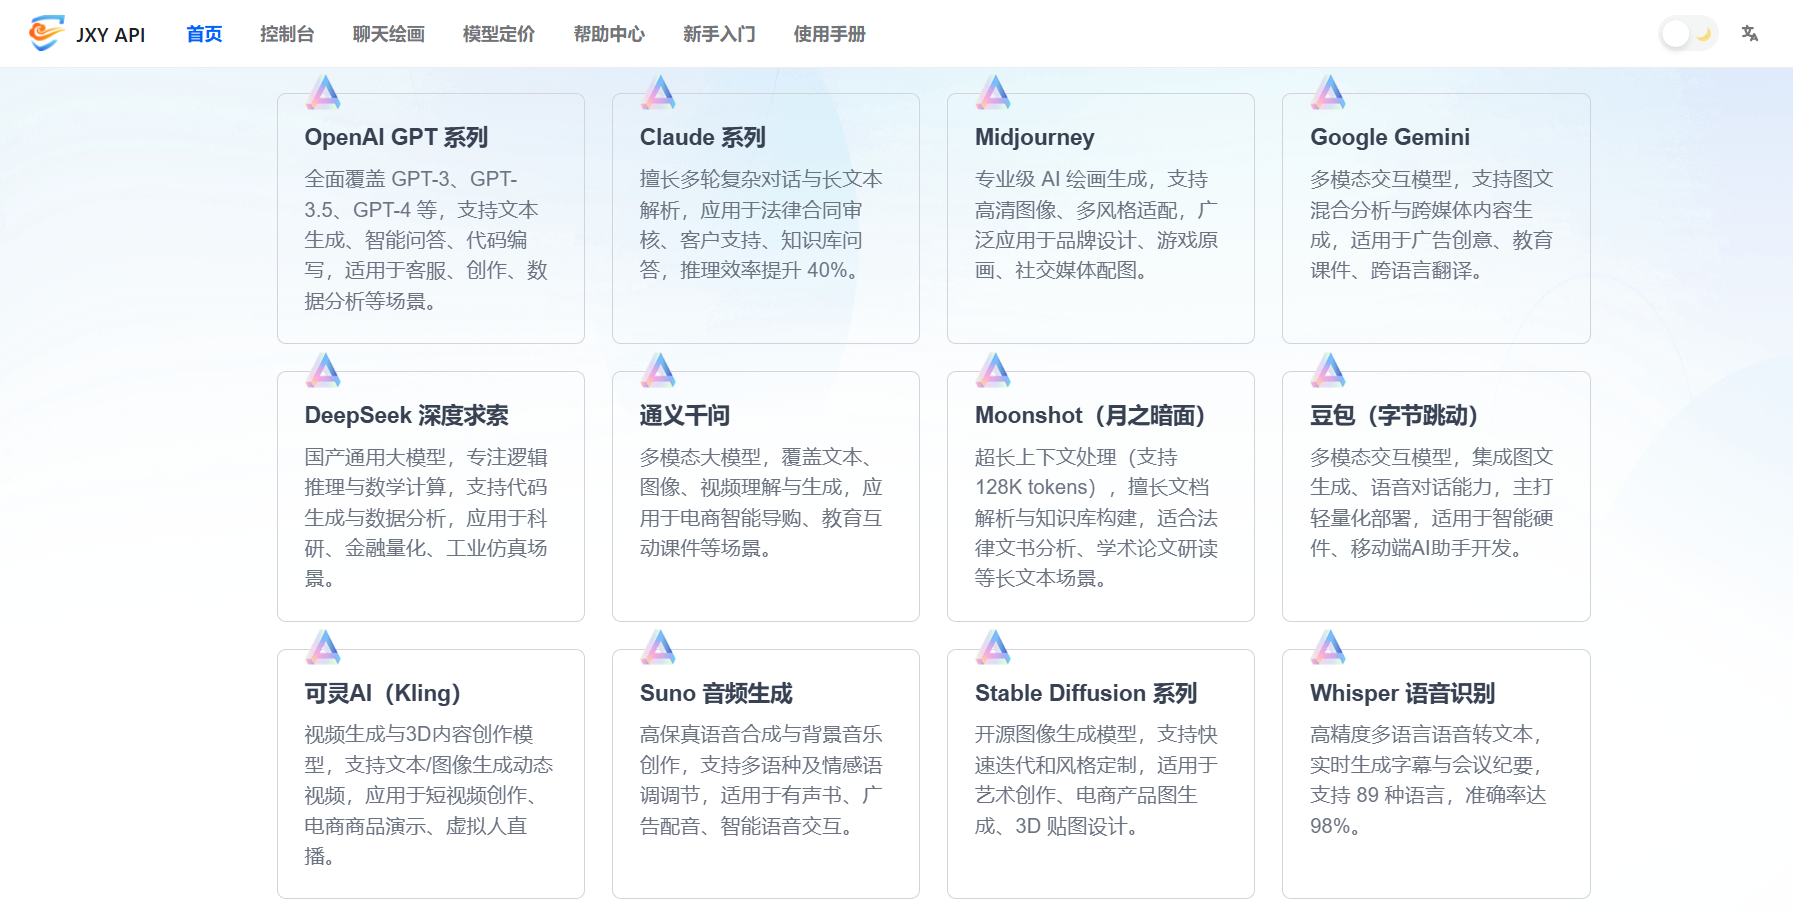Click the Moonshot description starting 超长上下文处理

point(1097,518)
